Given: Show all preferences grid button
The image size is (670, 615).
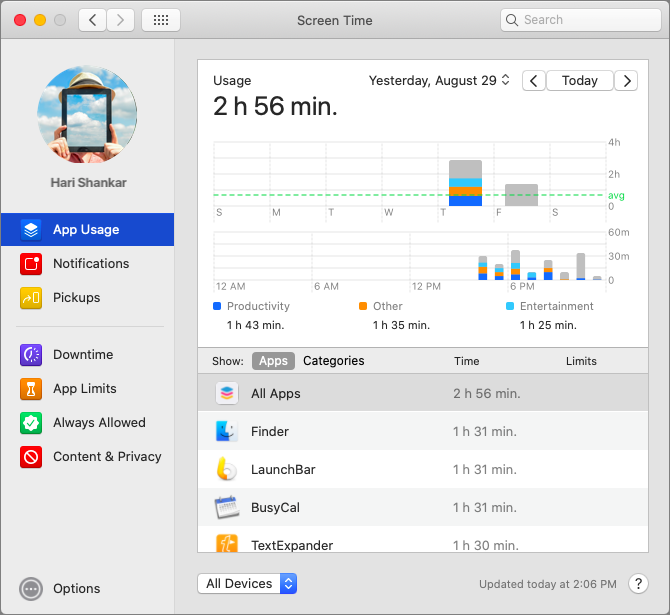Looking at the screenshot, I should pos(161,20).
